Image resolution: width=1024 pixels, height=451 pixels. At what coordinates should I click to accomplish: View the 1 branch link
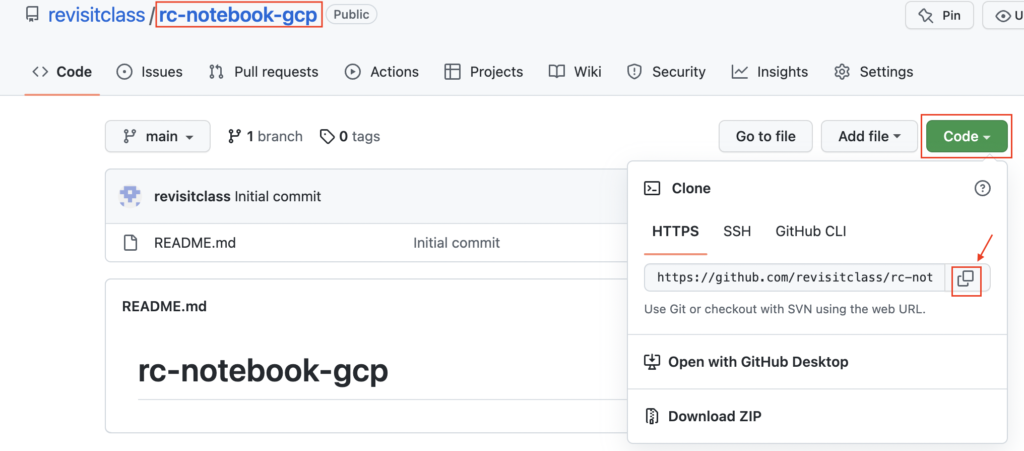point(264,136)
